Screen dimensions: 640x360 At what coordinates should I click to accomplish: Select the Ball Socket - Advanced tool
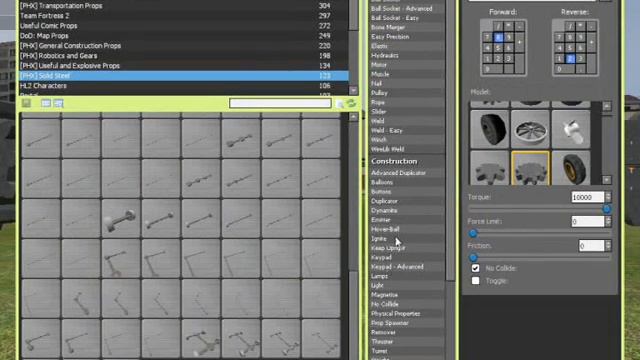click(x=407, y=9)
